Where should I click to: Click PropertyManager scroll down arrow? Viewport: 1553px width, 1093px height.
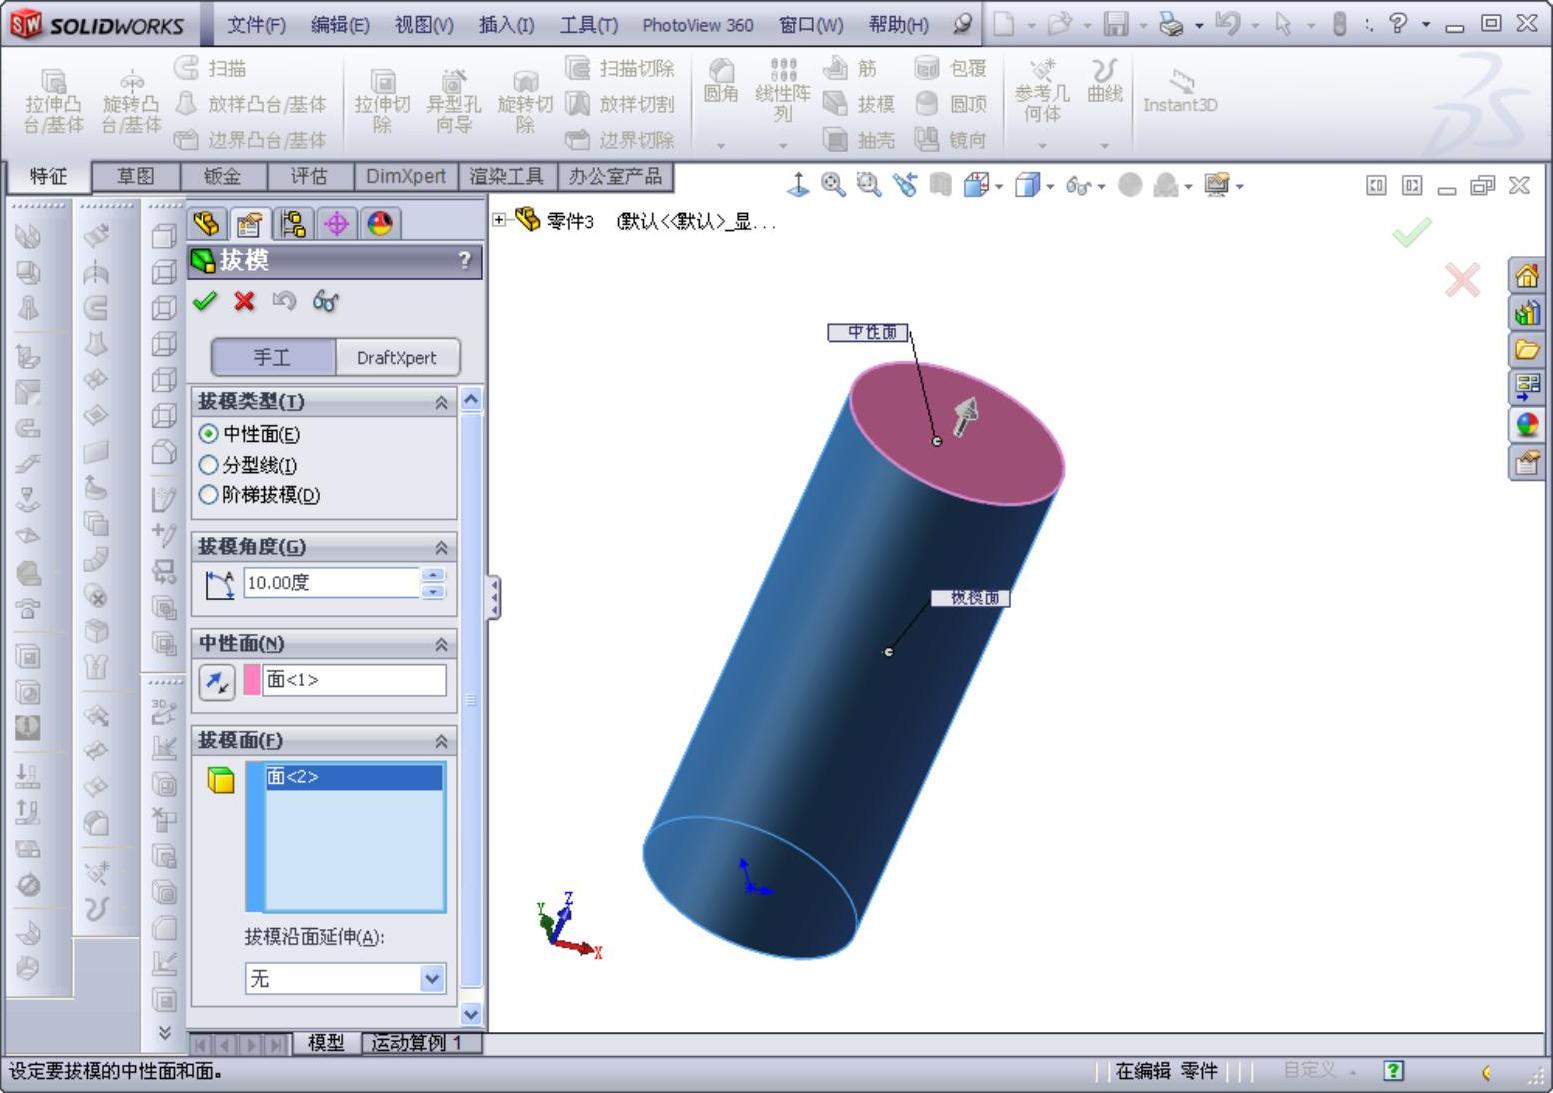[x=471, y=1014]
